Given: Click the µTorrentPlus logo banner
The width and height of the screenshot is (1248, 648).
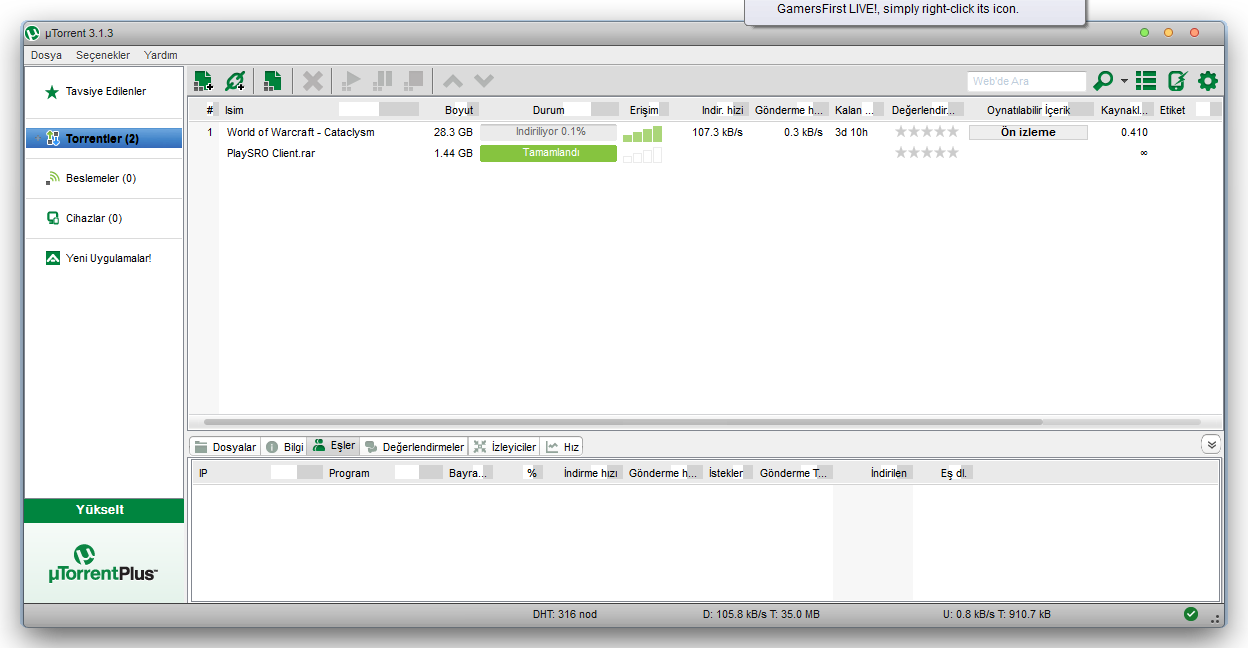Looking at the screenshot, I should (104, 563).
